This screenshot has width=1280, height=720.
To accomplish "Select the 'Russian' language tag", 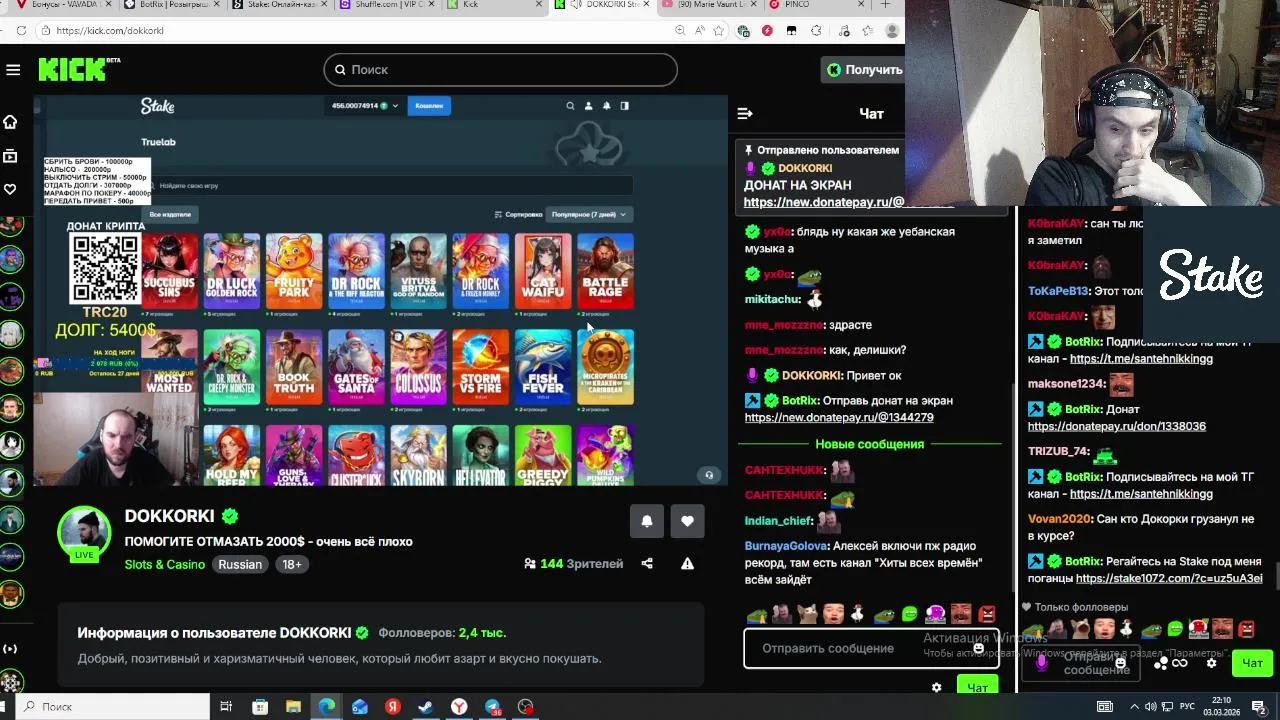I will [x=240, y=565].
